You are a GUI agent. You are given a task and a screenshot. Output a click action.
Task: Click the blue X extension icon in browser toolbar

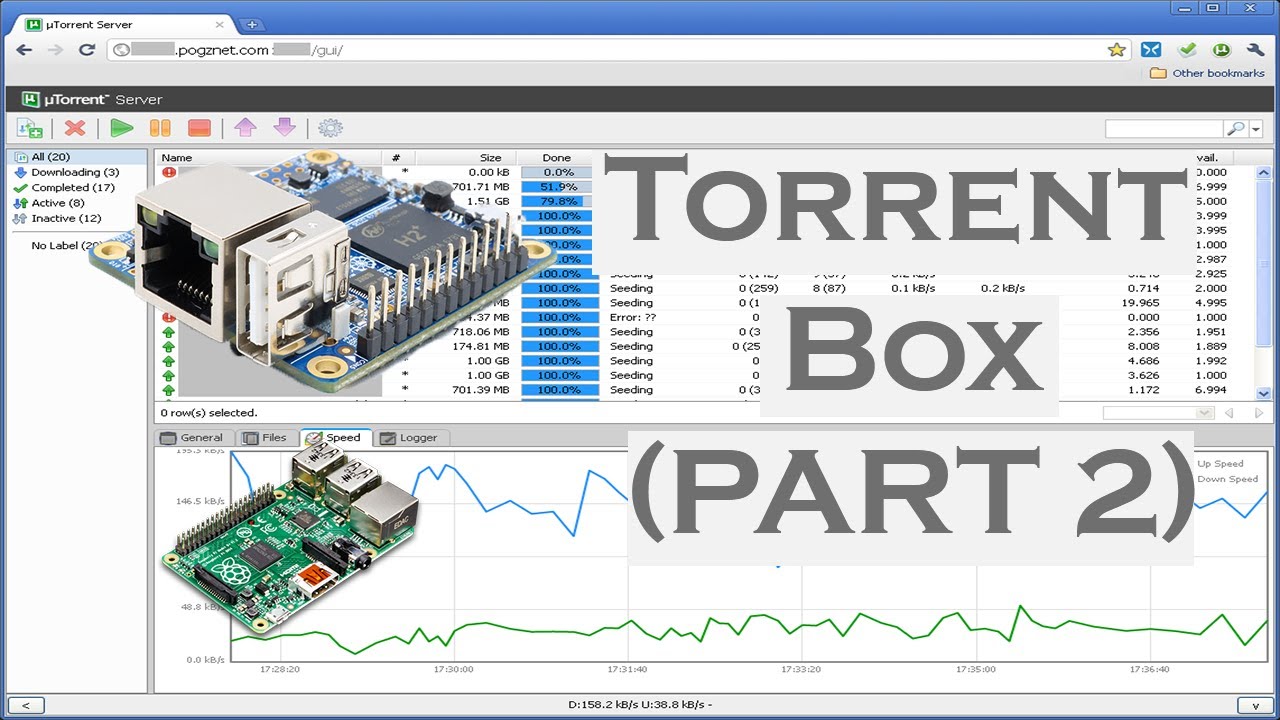pos(1152,49)
